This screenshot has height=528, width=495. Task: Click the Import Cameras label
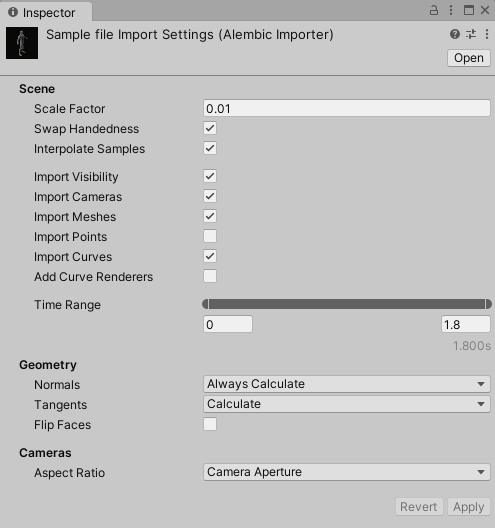pyautogui.click(x=78, y=197)
